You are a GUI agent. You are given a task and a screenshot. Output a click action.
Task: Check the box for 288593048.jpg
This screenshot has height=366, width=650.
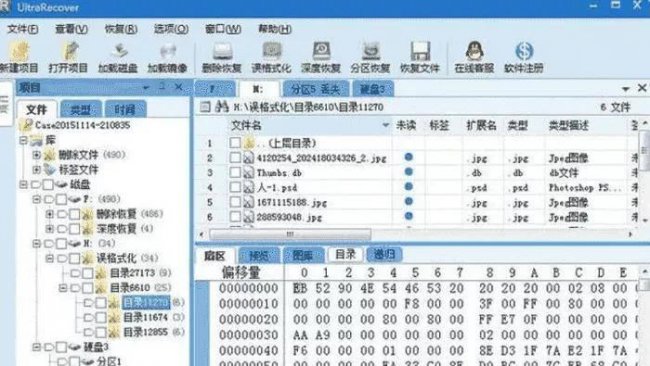pyautogui.click(x=235, y=216)
